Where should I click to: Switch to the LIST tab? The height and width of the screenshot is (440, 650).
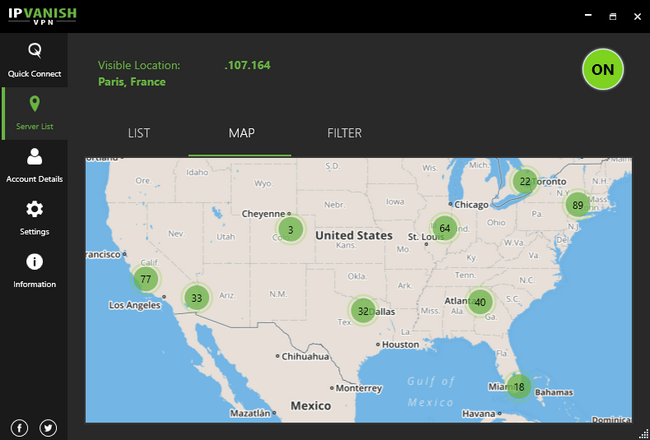point(139,133)
